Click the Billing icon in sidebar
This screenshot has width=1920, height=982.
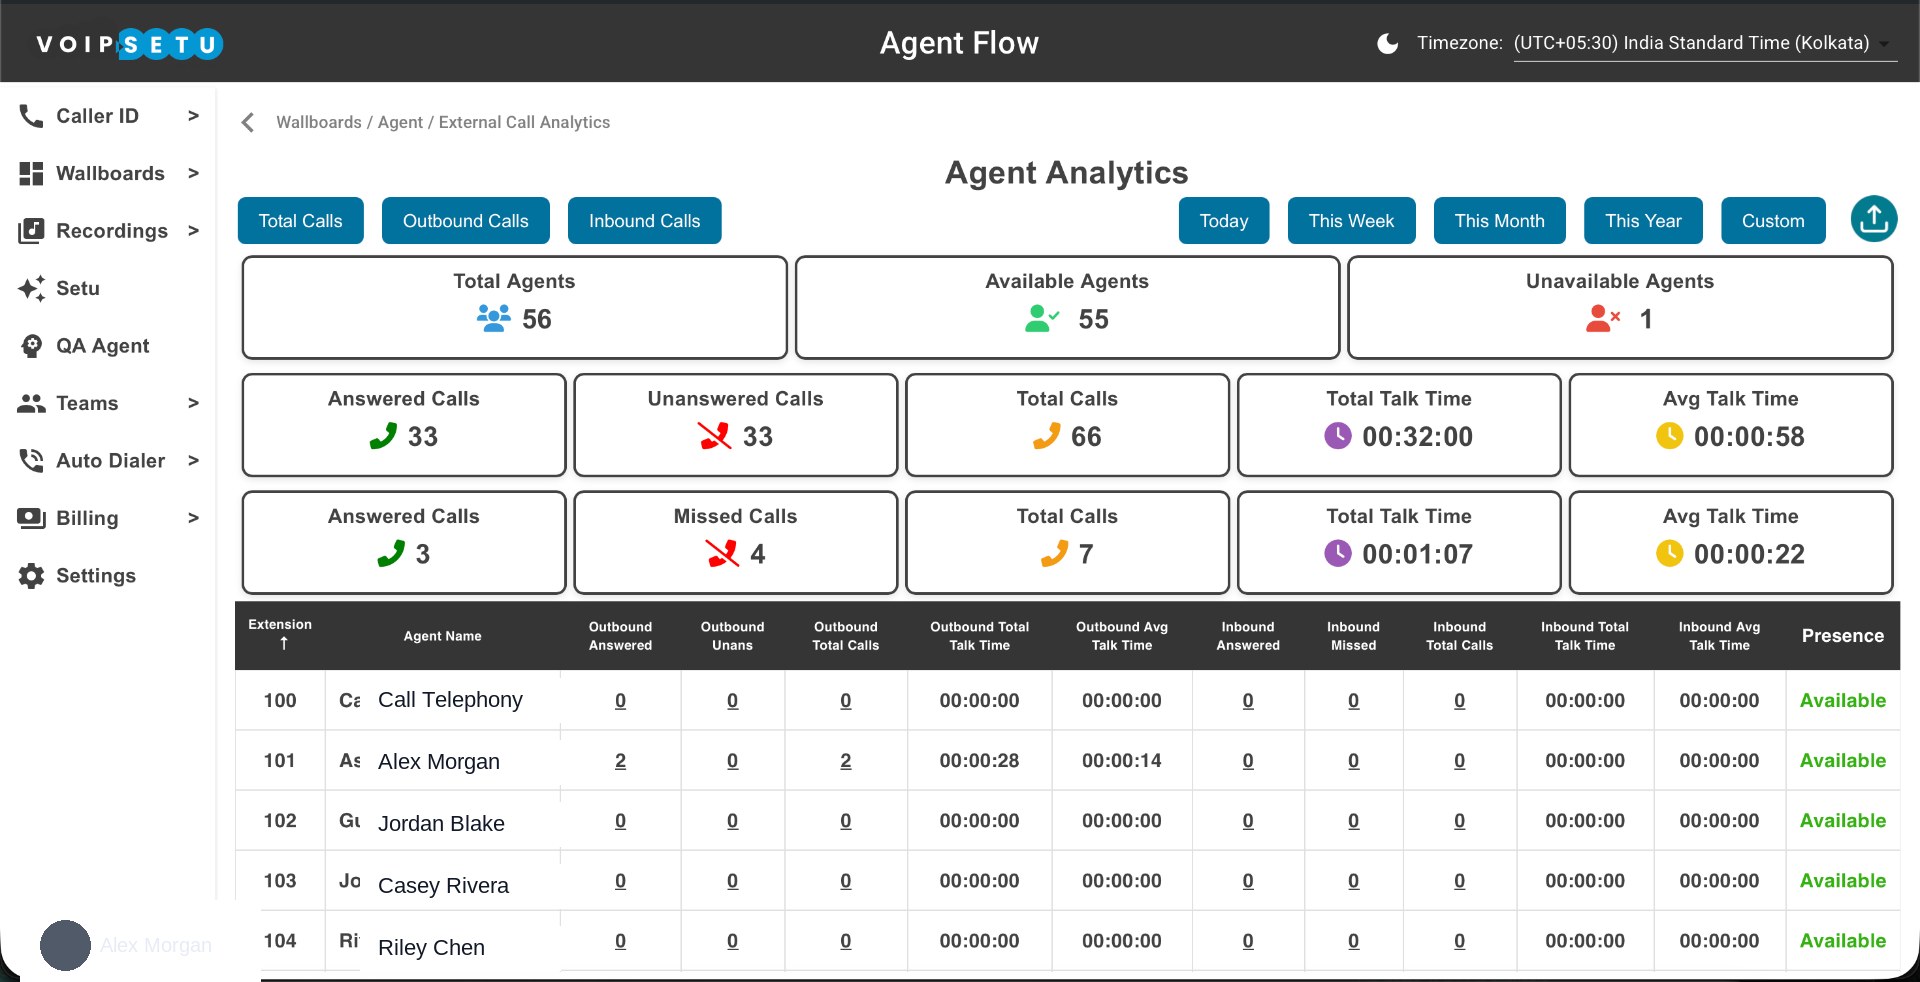[31, 518]
